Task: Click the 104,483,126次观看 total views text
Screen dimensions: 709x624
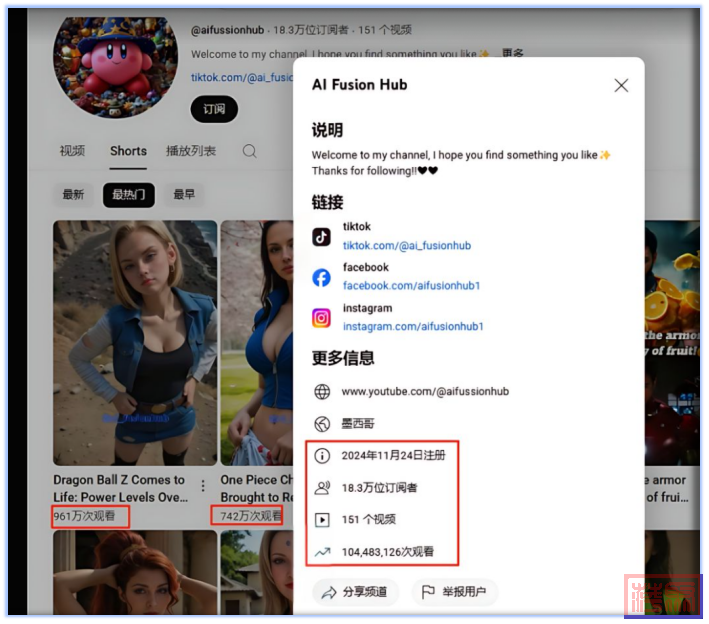Action: click(388, 552)
